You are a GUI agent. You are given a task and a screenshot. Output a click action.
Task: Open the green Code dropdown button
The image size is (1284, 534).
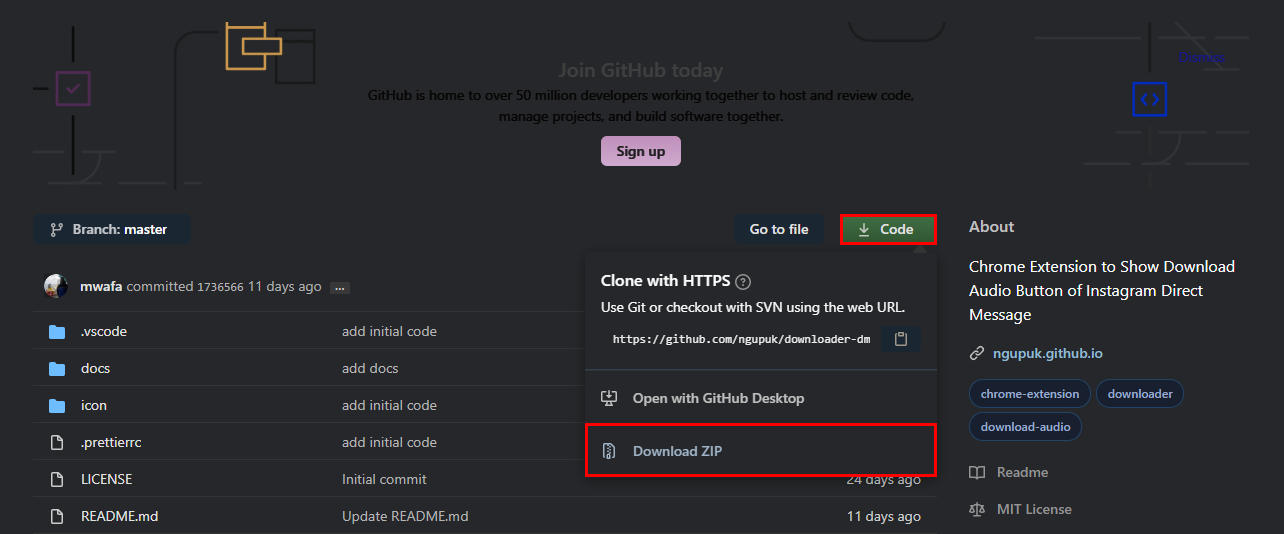click(x=888, y=229)
